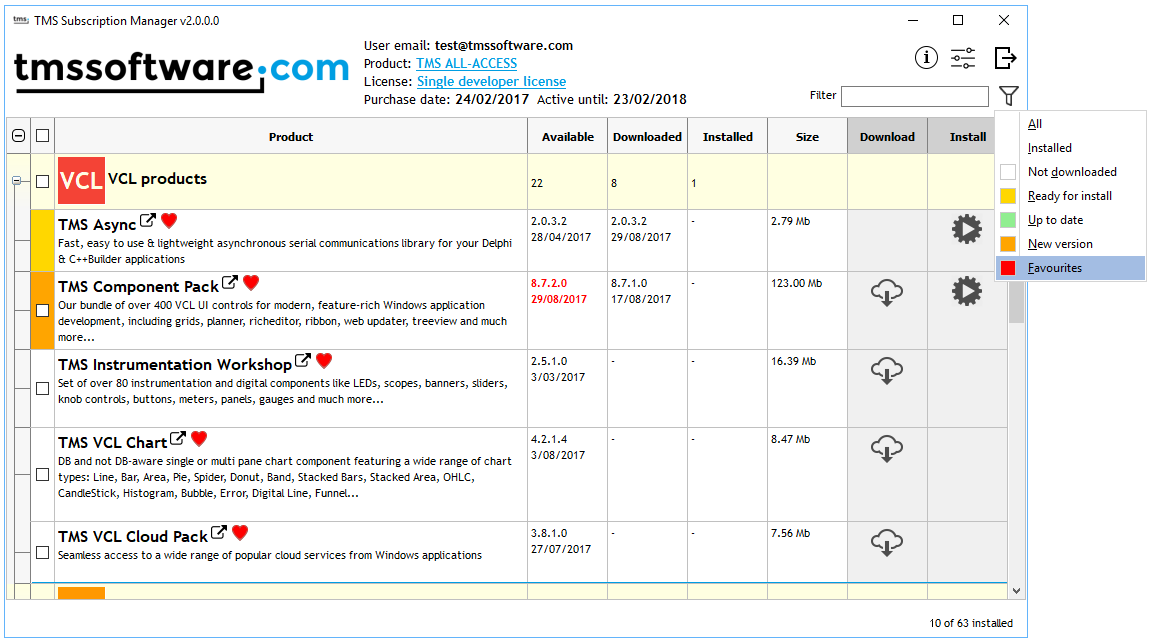Choose Ready for install filter option
The height and width of the screenshot is (641, 1153).
click(1069, 196)
